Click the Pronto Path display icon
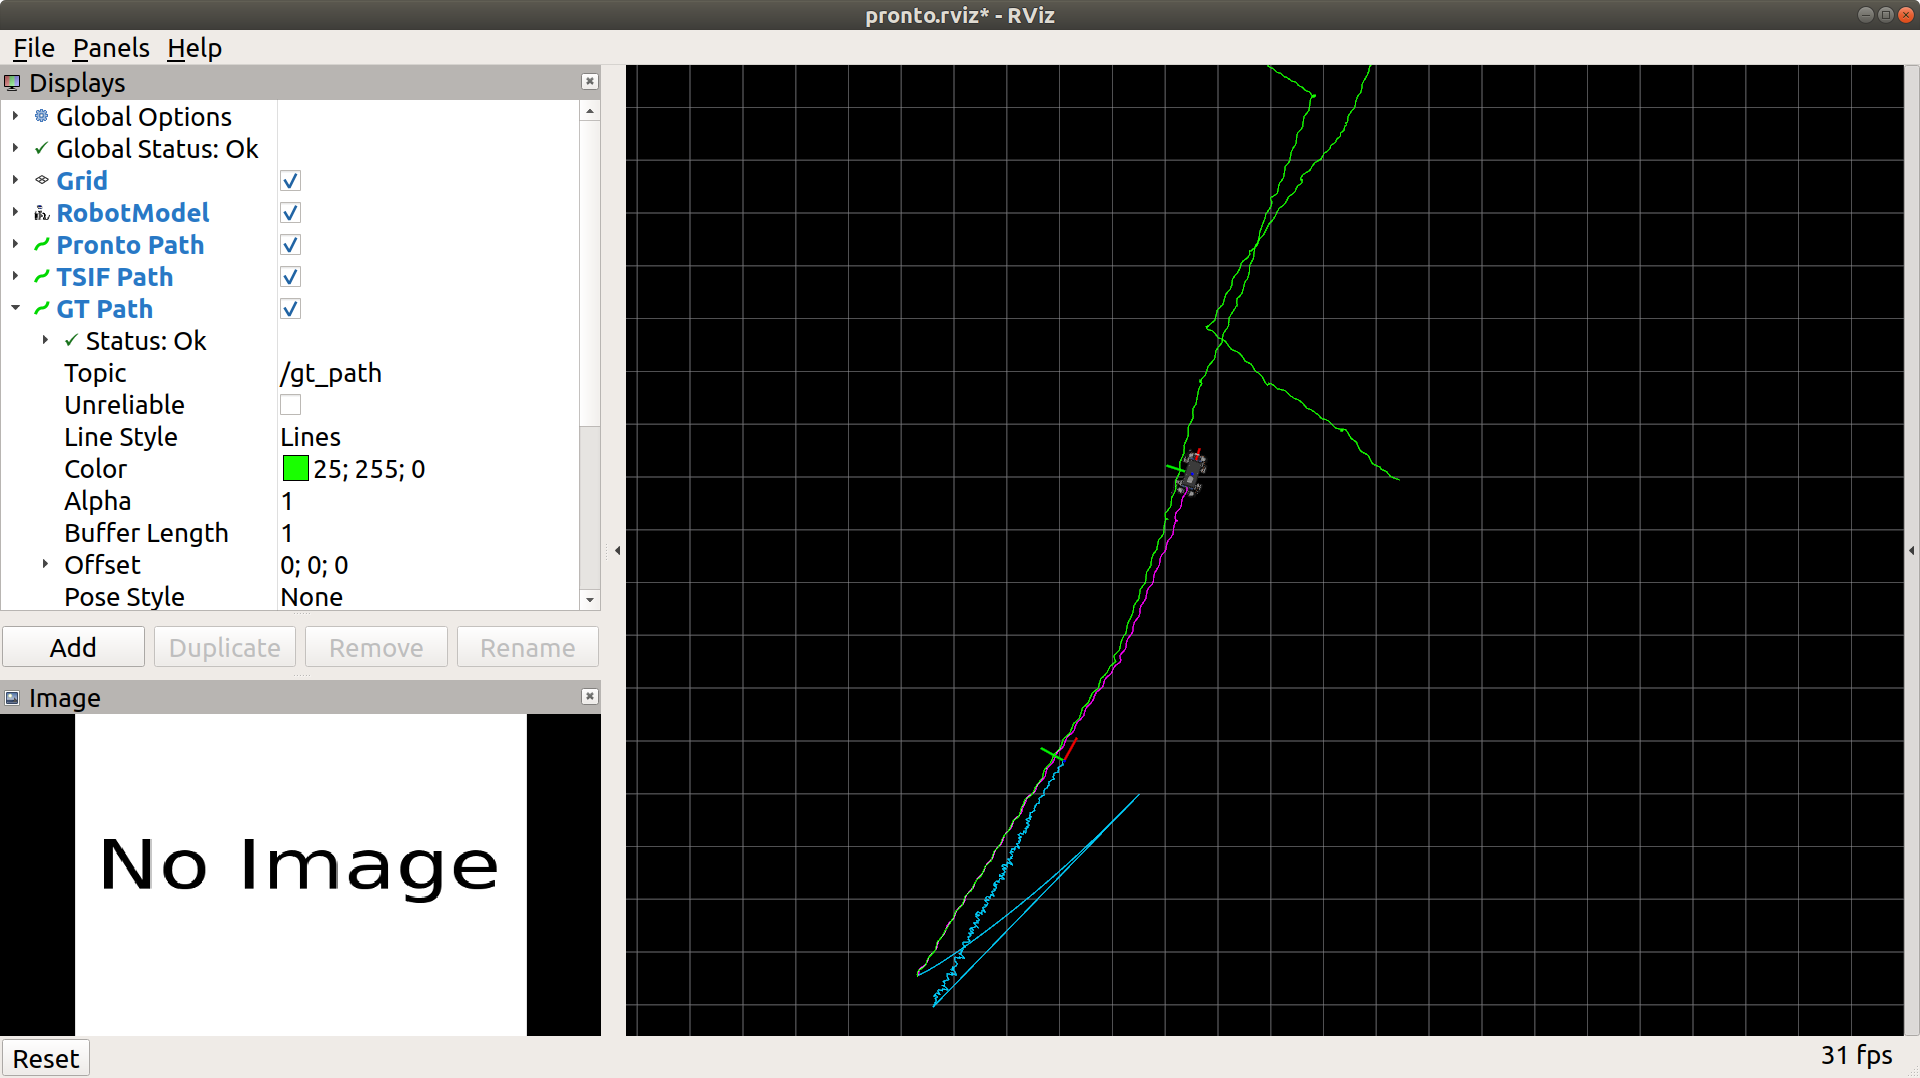This screenshot has height=1078, width=1920. 41,245
